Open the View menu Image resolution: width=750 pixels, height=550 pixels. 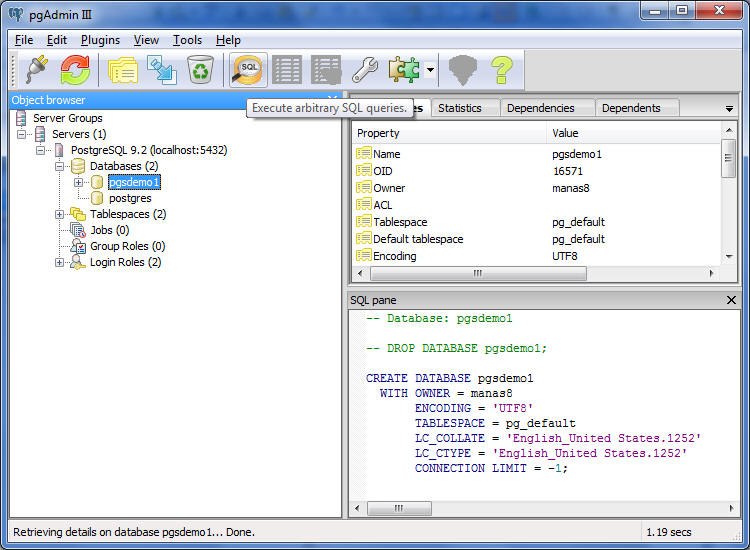tap(146, 40)
